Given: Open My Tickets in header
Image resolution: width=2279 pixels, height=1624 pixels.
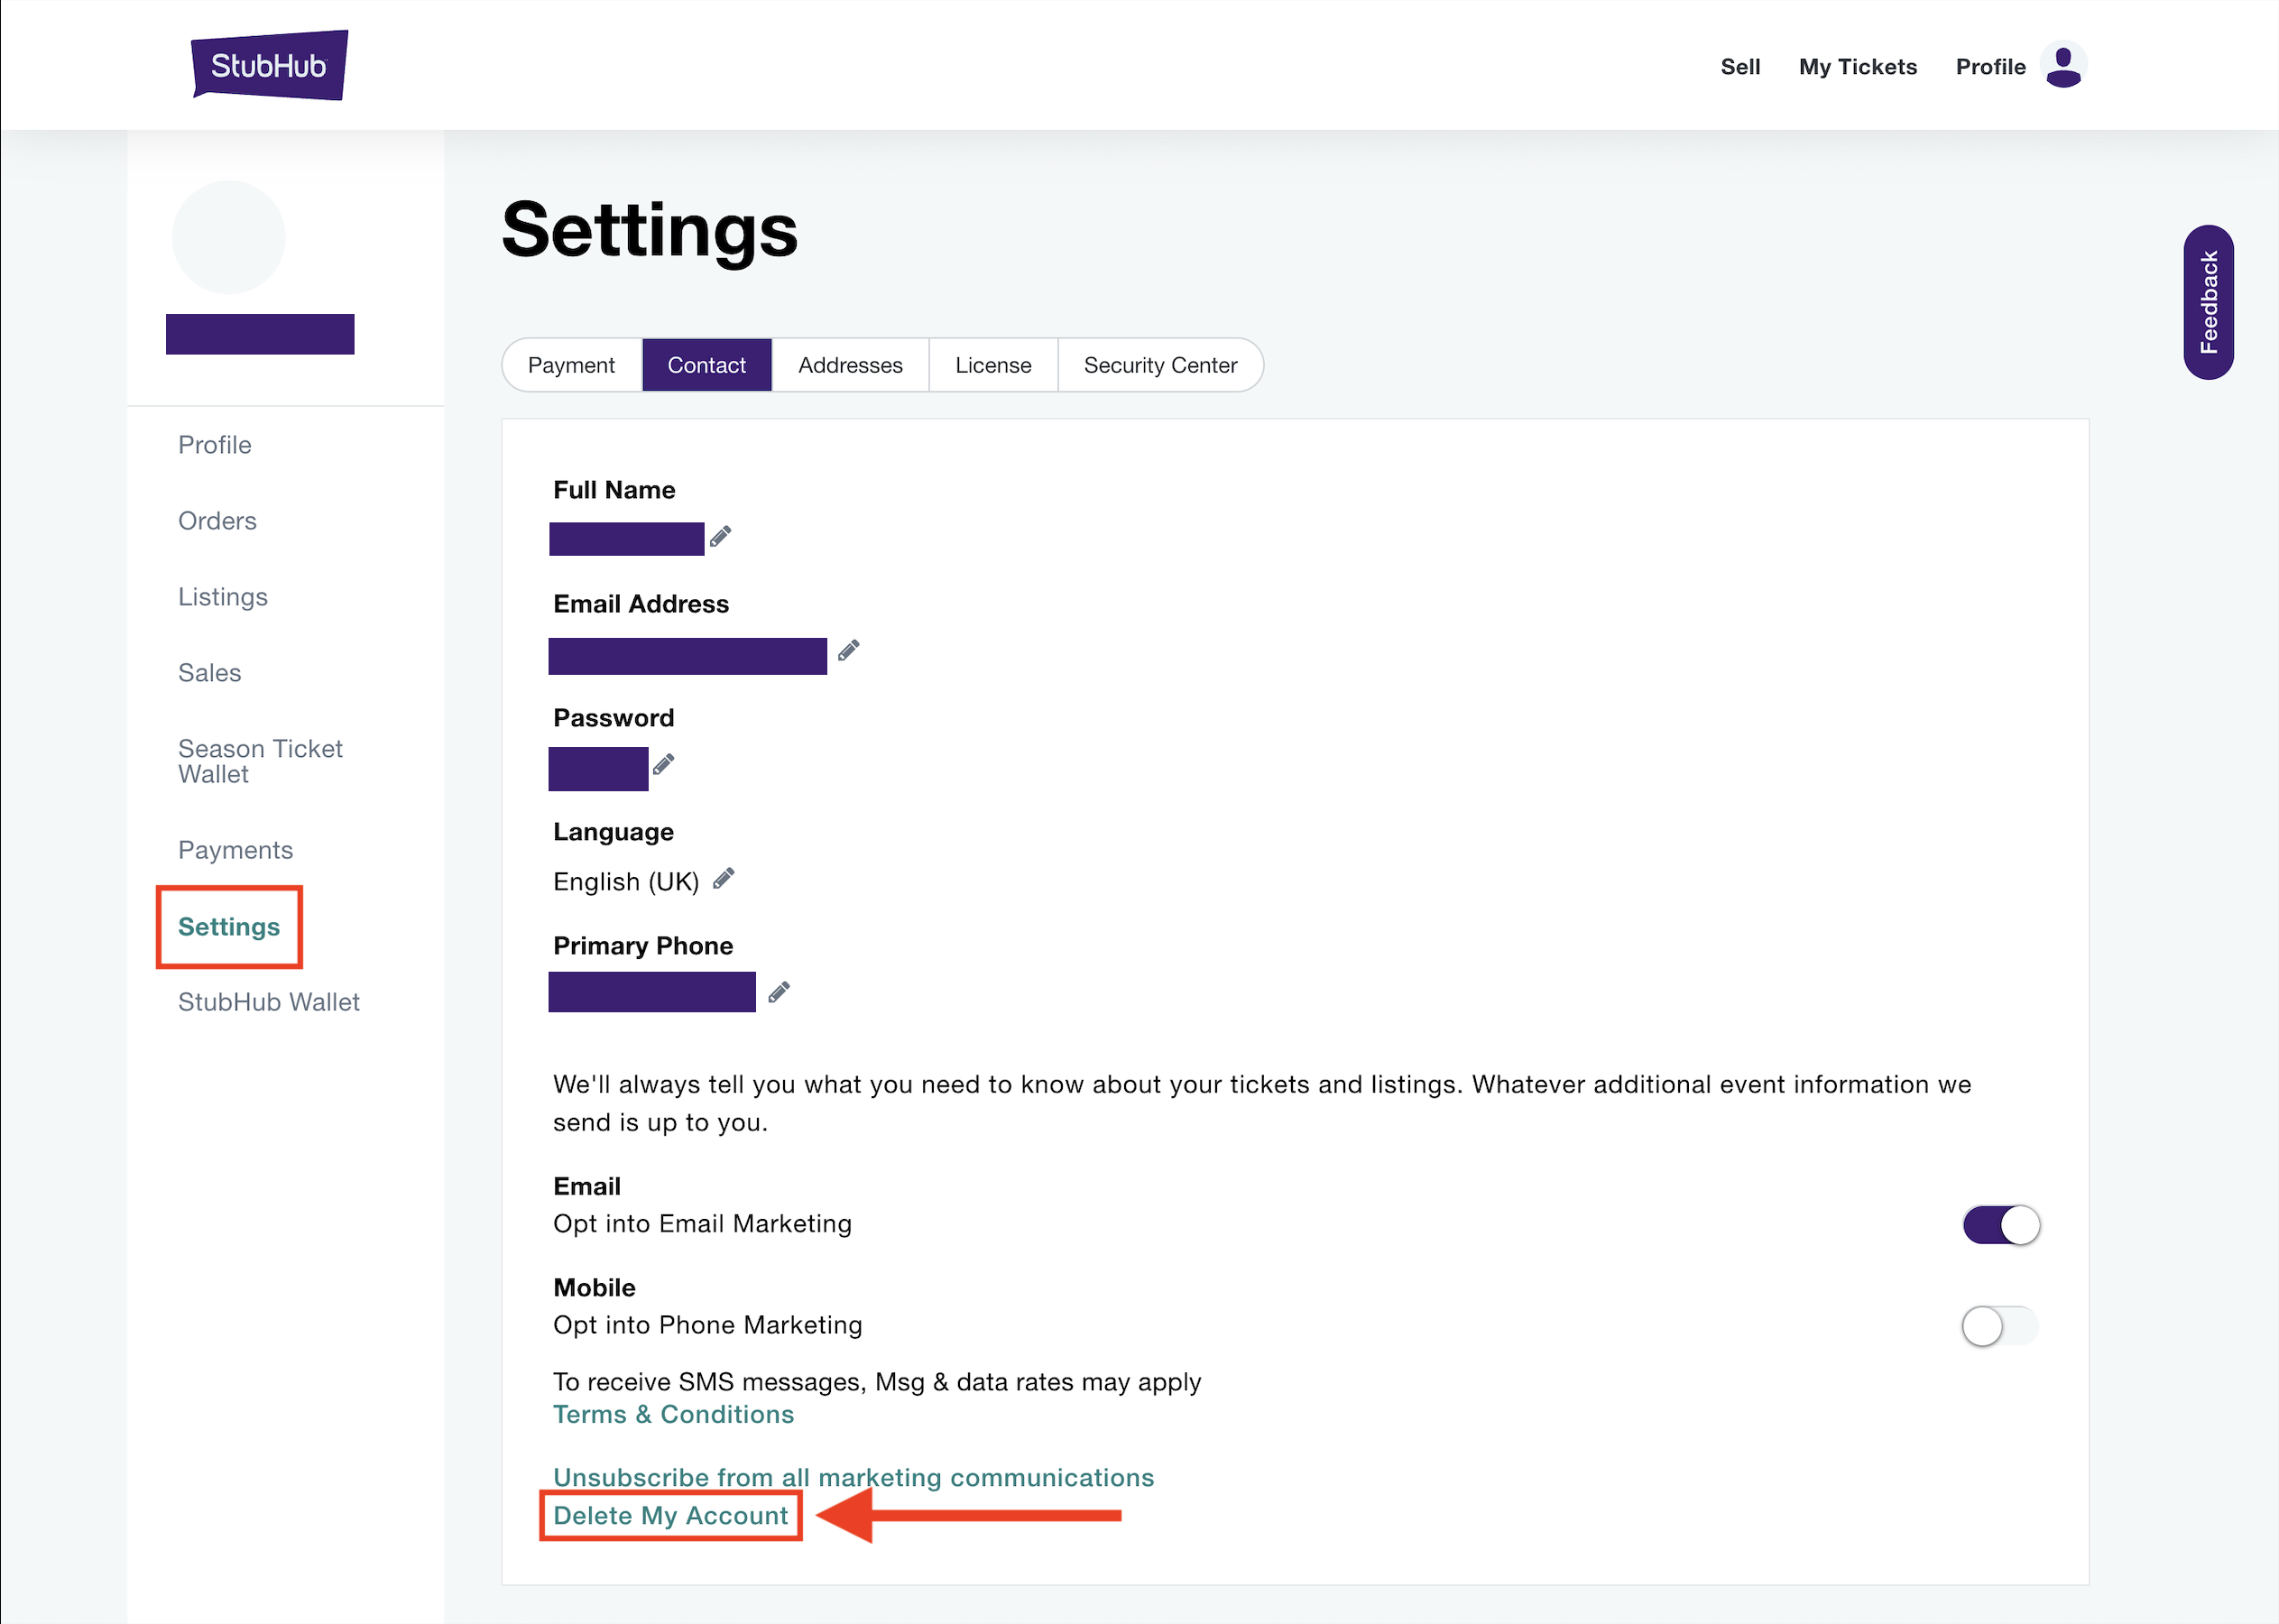Looking at the screenshot, I should click(1858, 67).
